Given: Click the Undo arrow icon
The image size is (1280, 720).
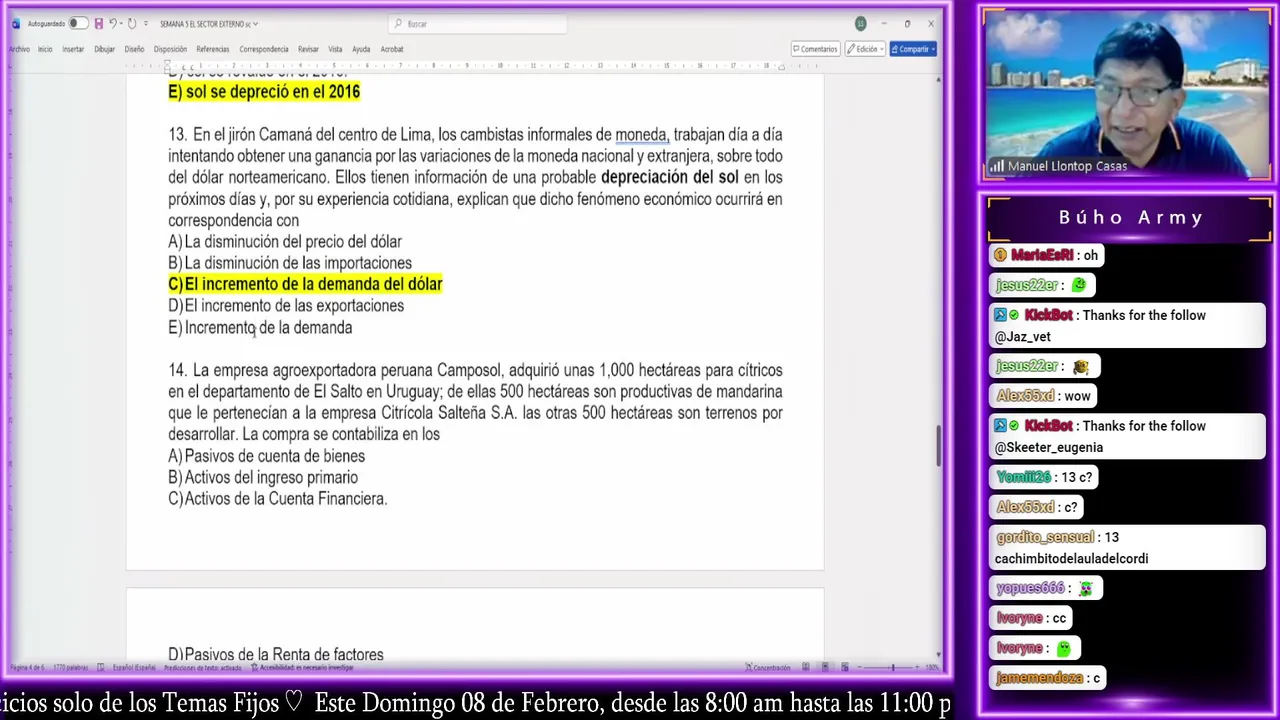Looking at the screenshot, I should [x=113, y=23].
